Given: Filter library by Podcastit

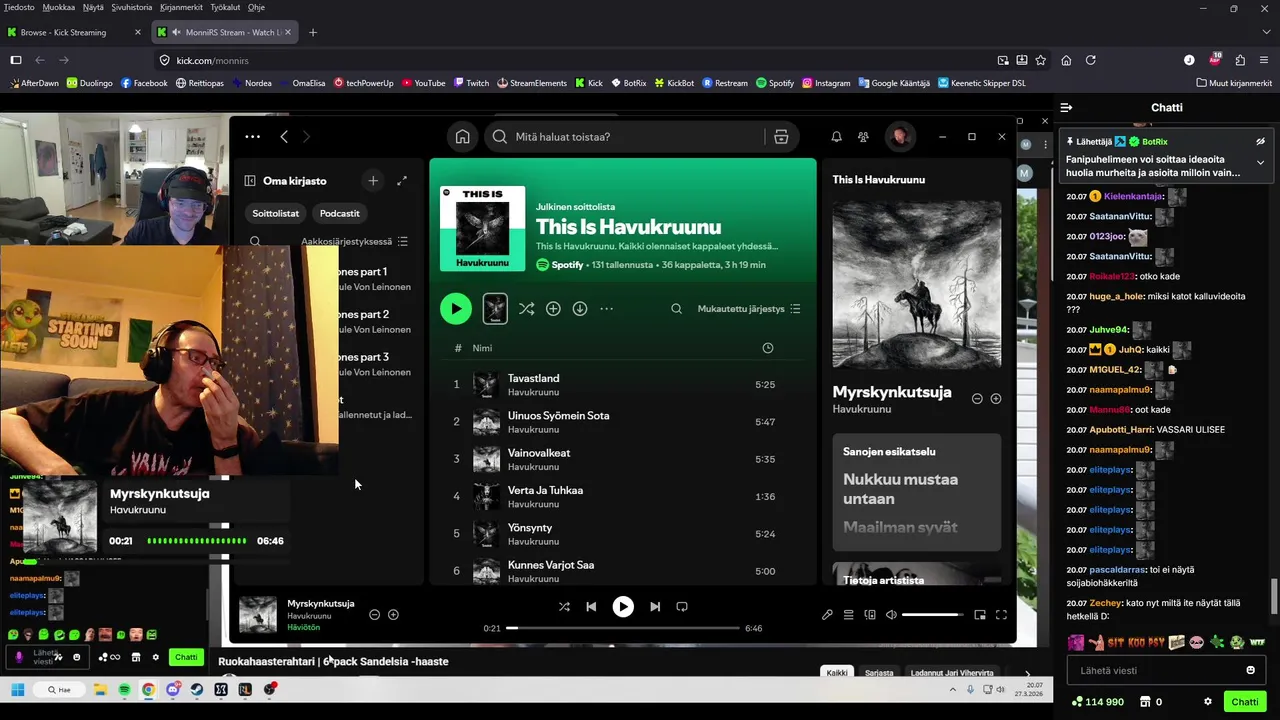Looking at the screenshot, I should click(x=340, y=213).
